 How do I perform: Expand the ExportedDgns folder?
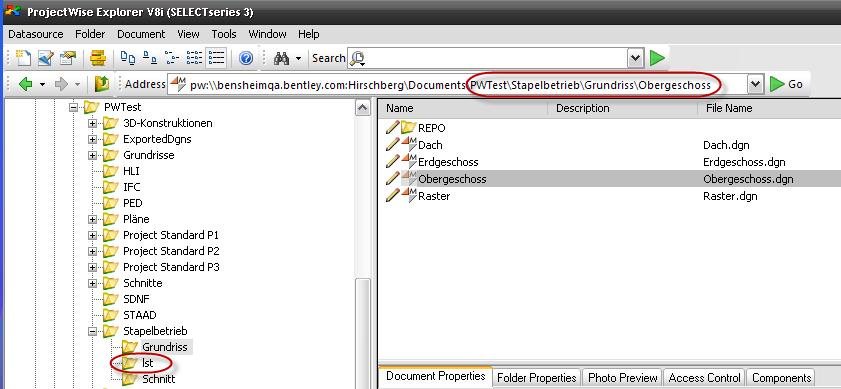click(x=93, y=140)
